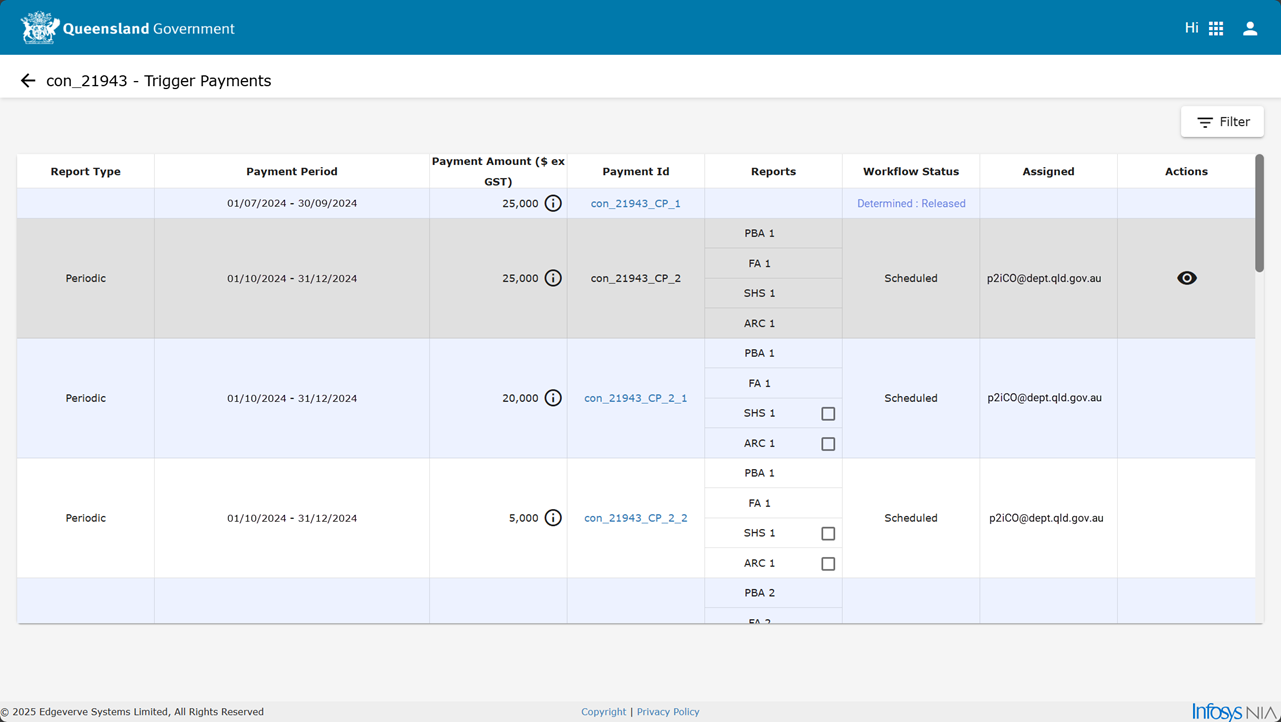The width and height of the screenshot is (1281, 722).
Task: Show info for the con_21943_CP_1 amount
Action: point(553,203)
